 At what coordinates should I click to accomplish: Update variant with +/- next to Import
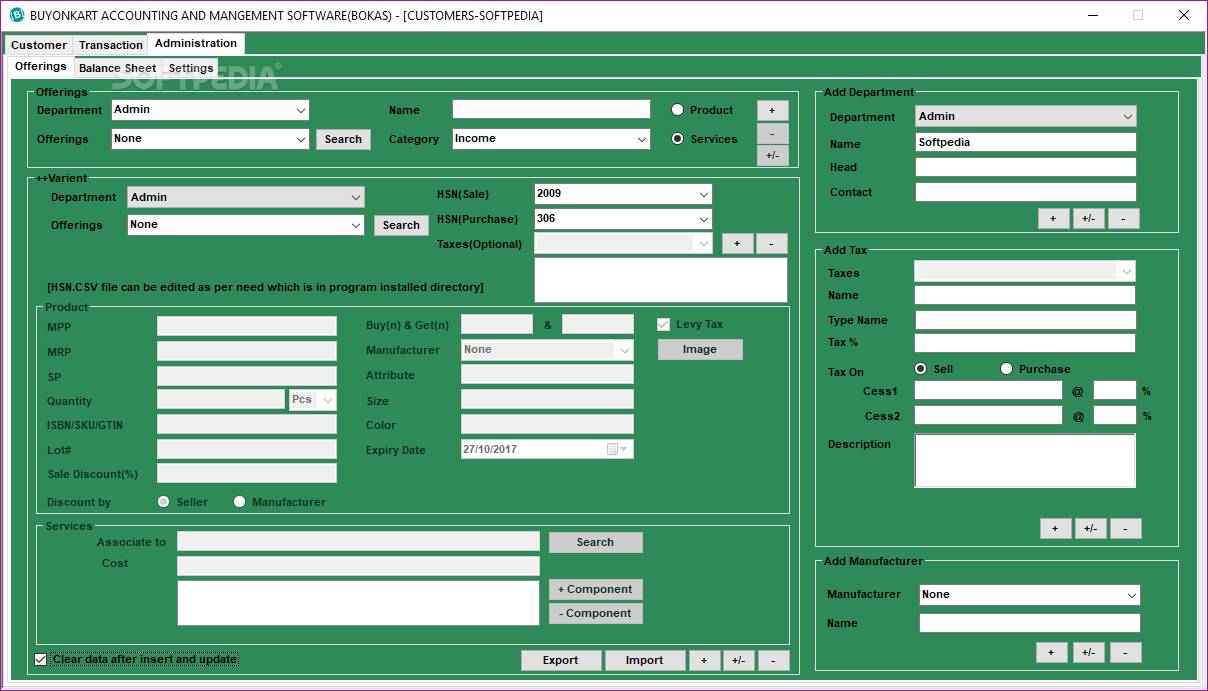738,660
